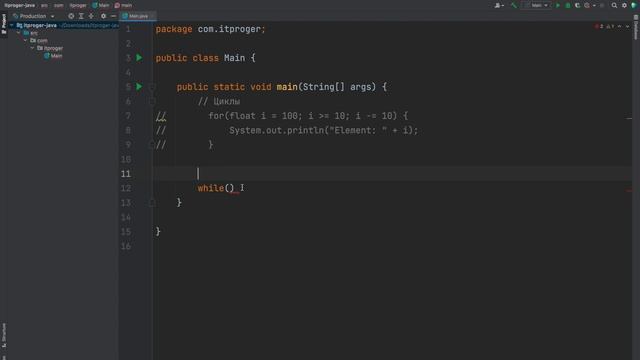
Task: Hide the Project panel with minus icon
Action: pos(113,16)
